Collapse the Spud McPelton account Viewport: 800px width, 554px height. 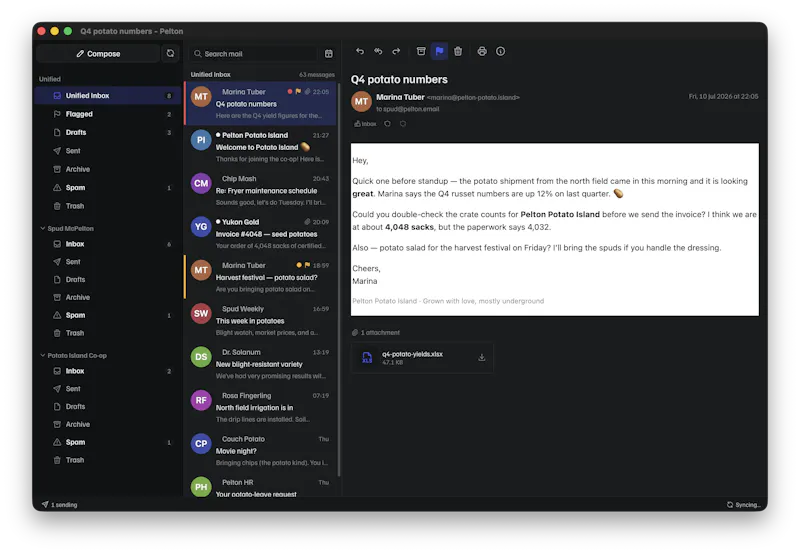(x=43, y=228)
